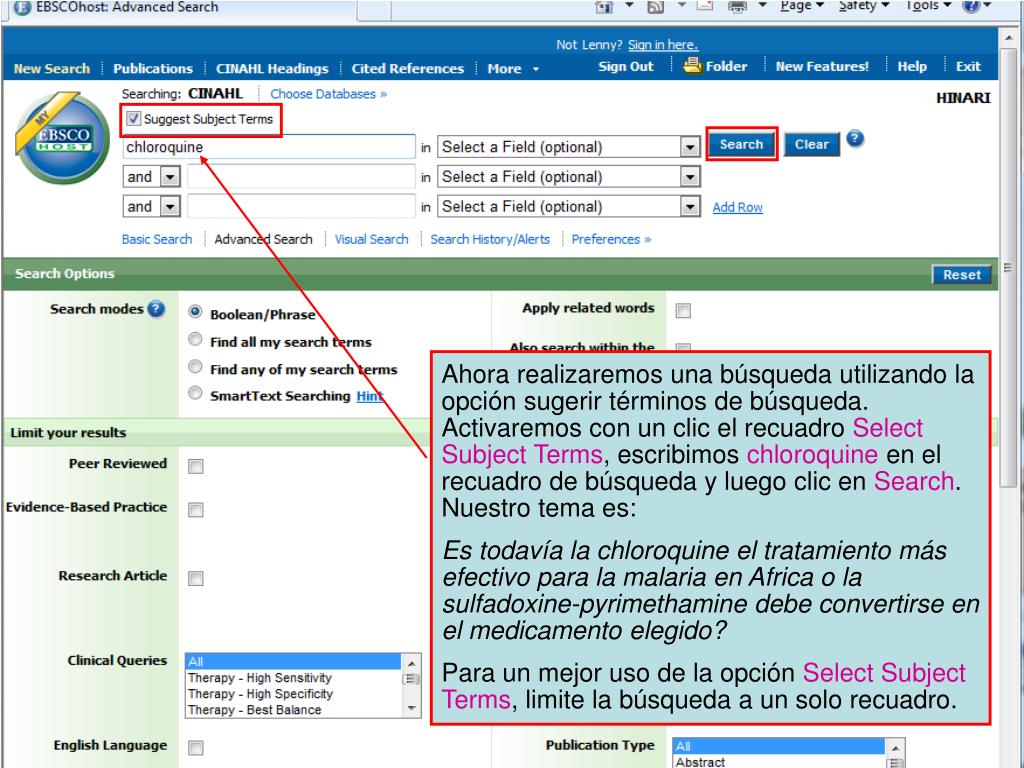
Task: Open Cited References
Action: click(x=408, y=69)
